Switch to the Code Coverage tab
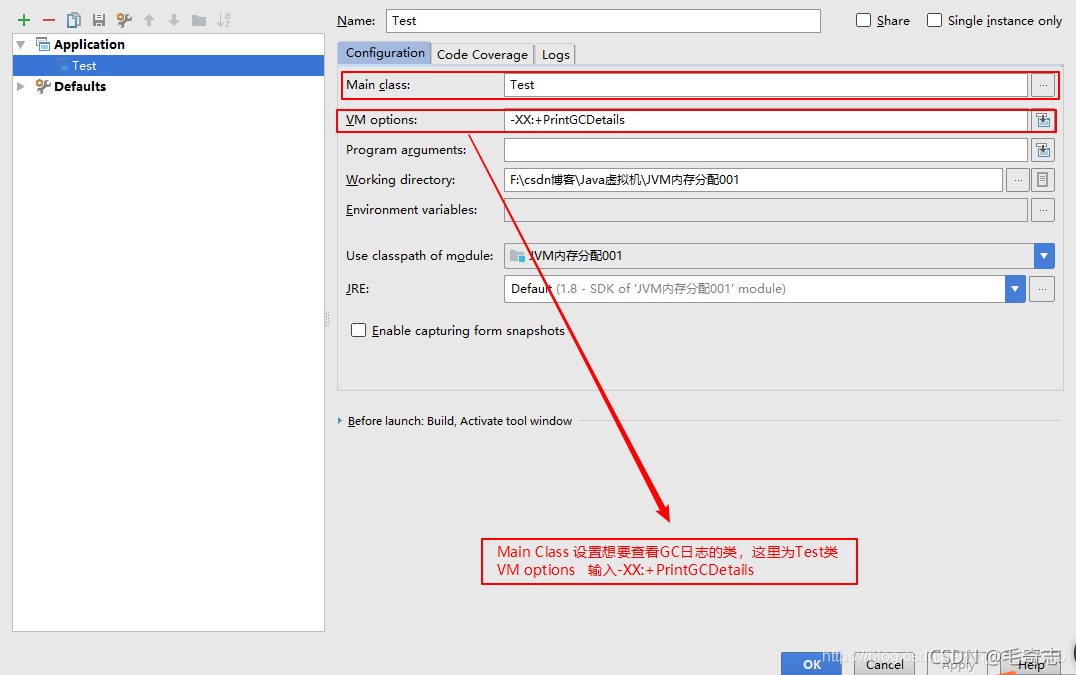1076x675 pixels. coord(482,54)
